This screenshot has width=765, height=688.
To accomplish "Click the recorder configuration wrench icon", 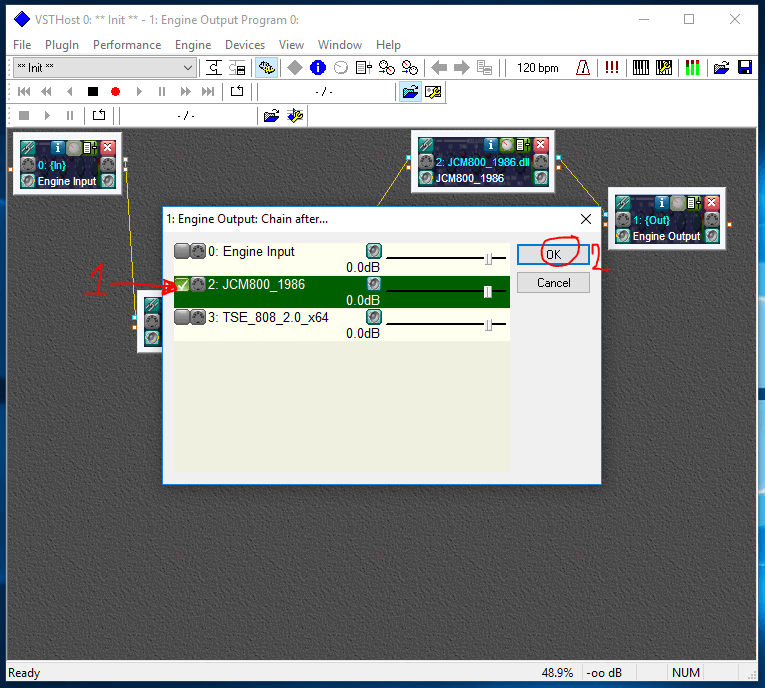I will (x=295, y=116).
